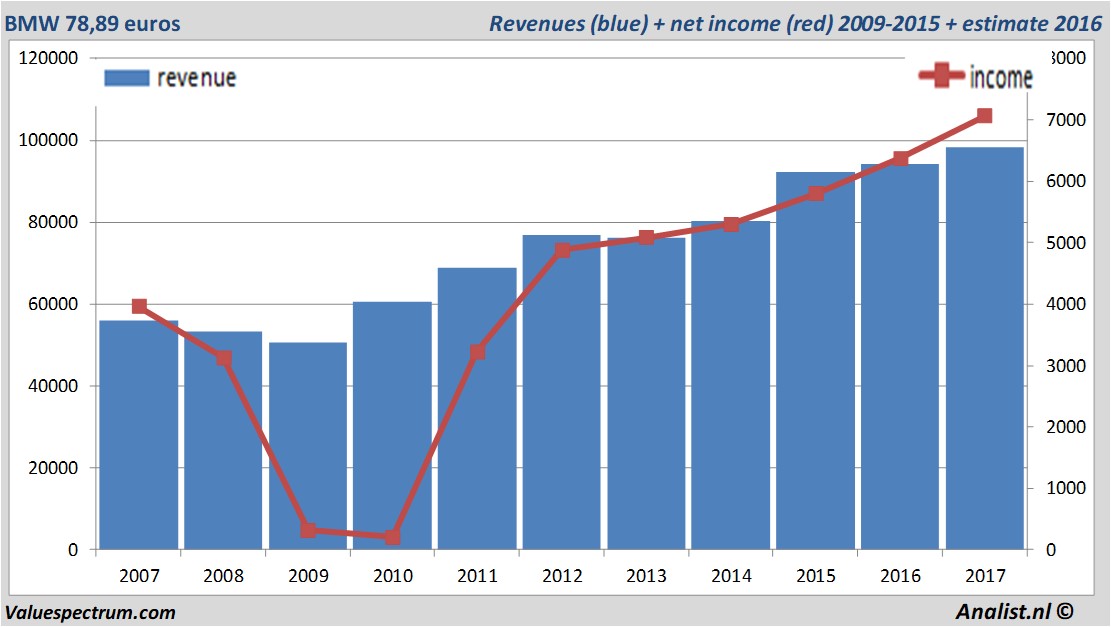Select the 2015 income data point

[816, 193]
